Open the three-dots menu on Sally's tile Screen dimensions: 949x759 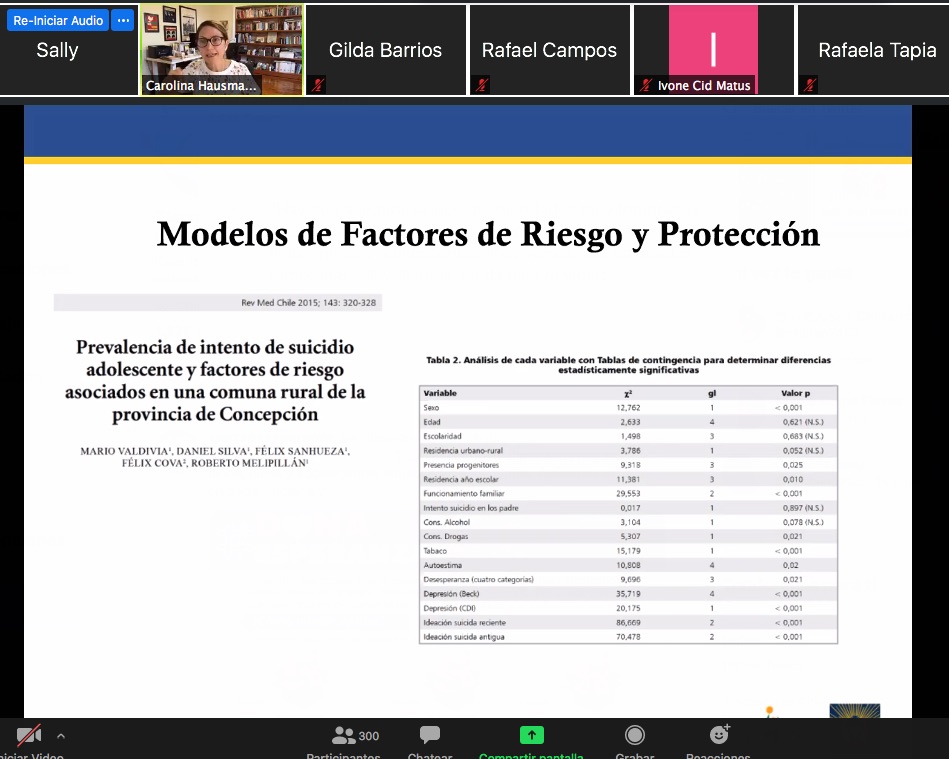click(x=123, y=21)
